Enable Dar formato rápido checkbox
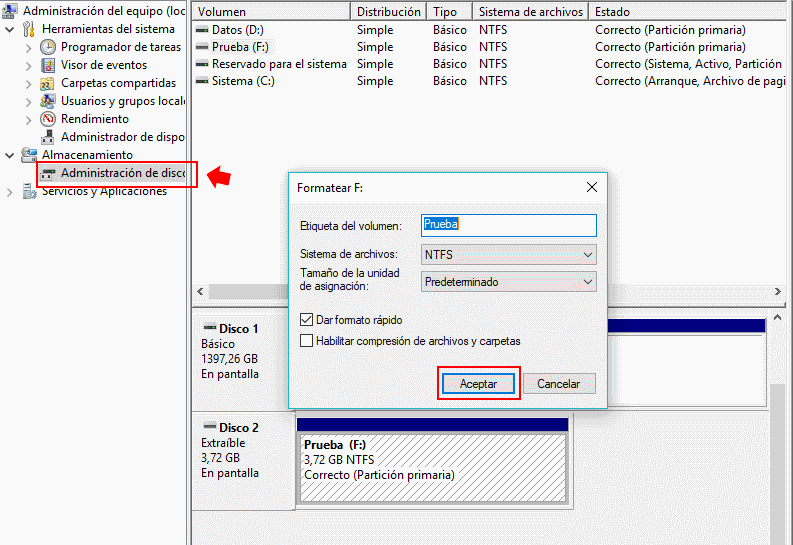The image size is (793, 545). [307, 320]
